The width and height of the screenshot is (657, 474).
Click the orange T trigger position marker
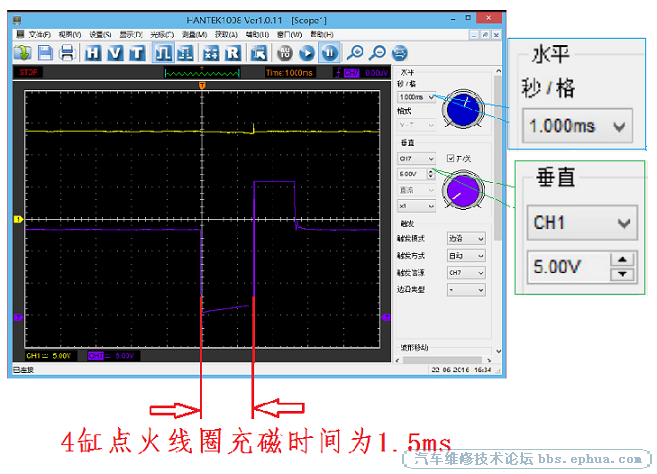(202, 85)
